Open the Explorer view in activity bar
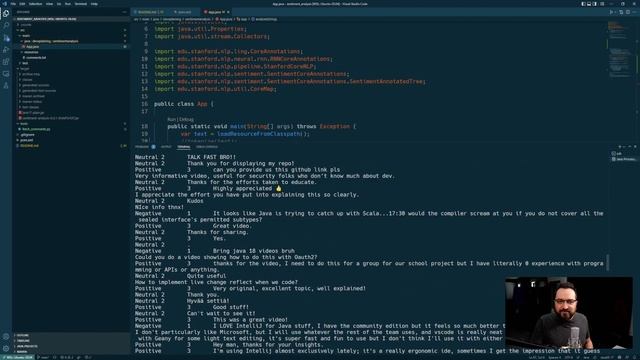Screen dimensions: 640x360 coord(6,13)
